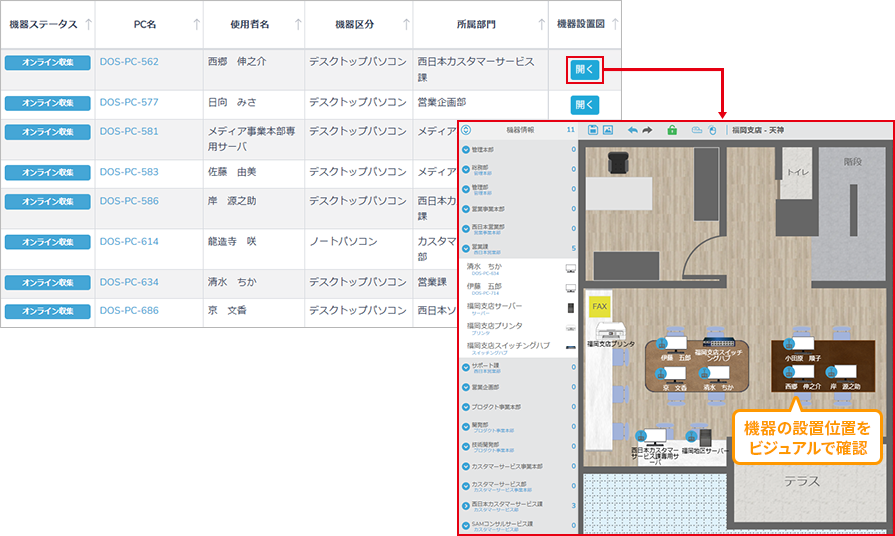Click the monitor icon in 清水 ちか list row
The height and width of the screenshot is (536, 895).
pos(570,268)
